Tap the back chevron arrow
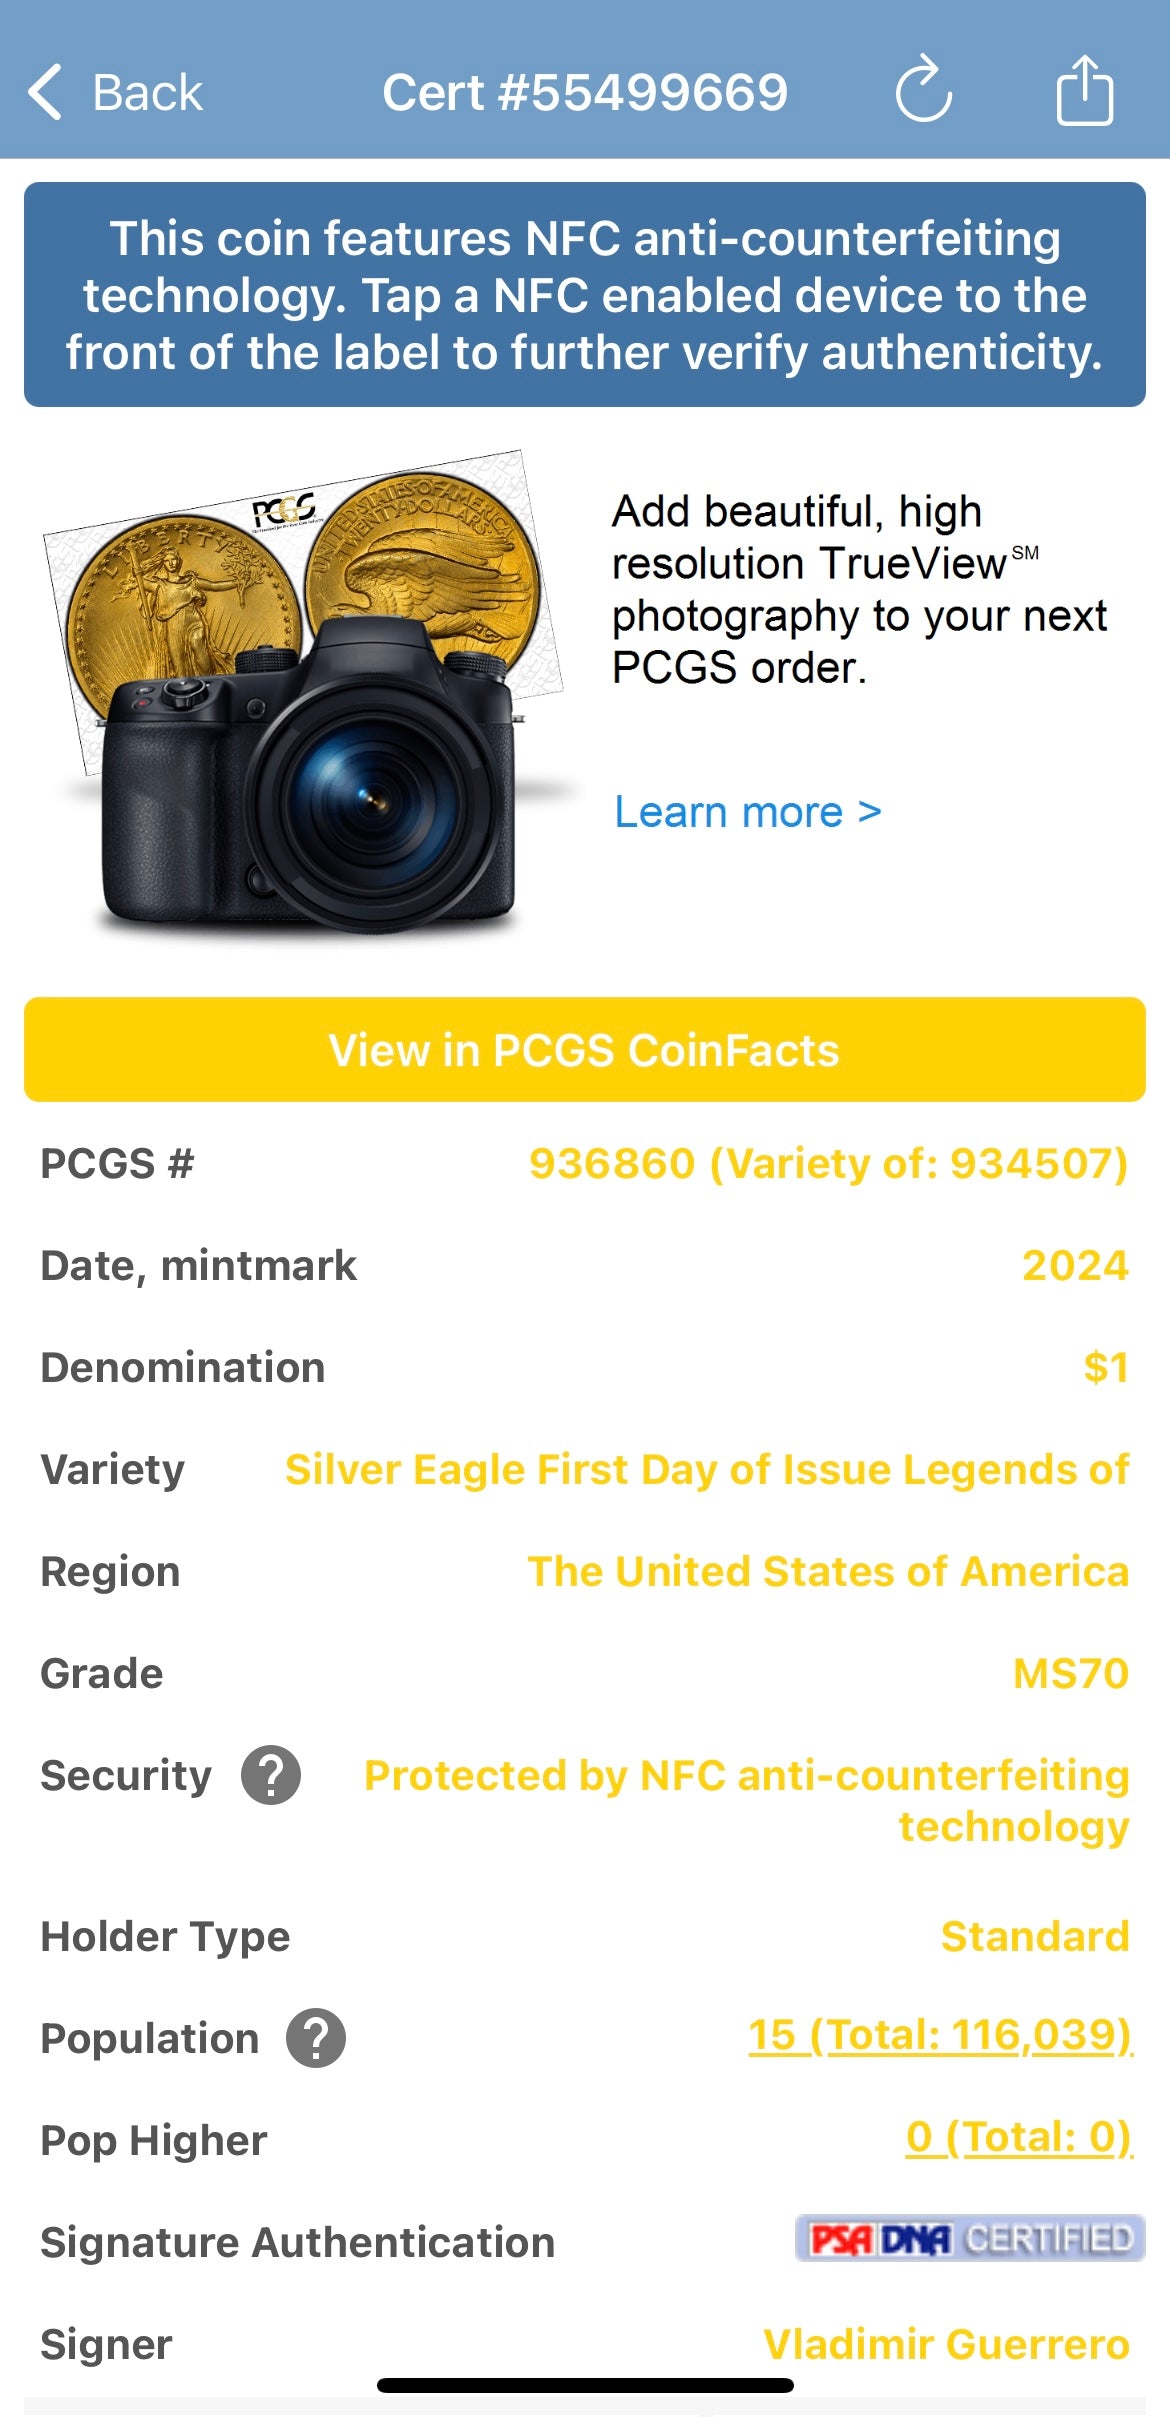This screenshot has height=2417, width=1170. coord(46,92)
